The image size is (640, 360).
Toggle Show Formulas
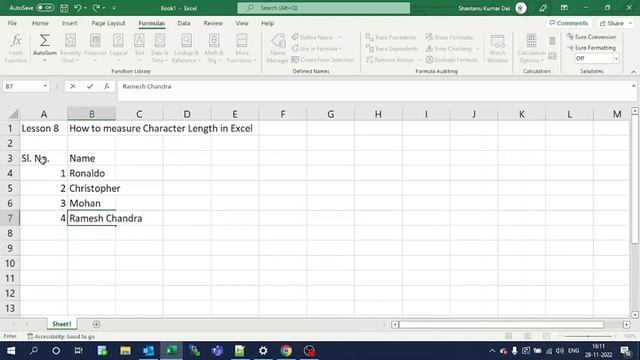click(449, 37)
